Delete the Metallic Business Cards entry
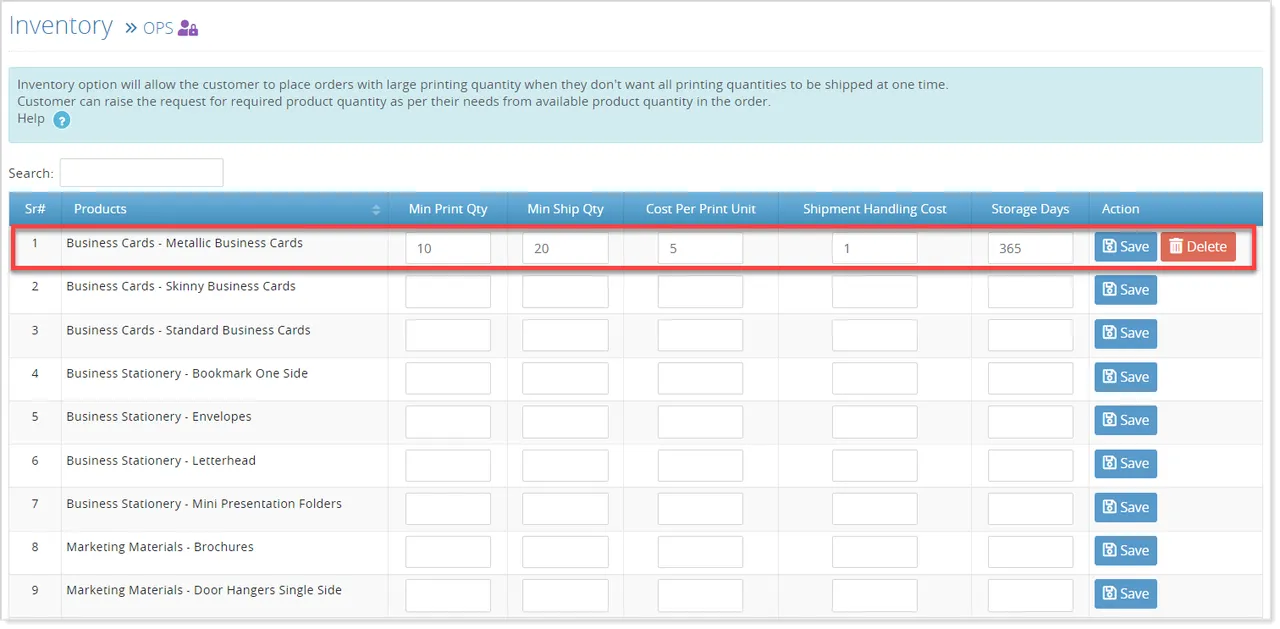 [x=1198, y=246]
